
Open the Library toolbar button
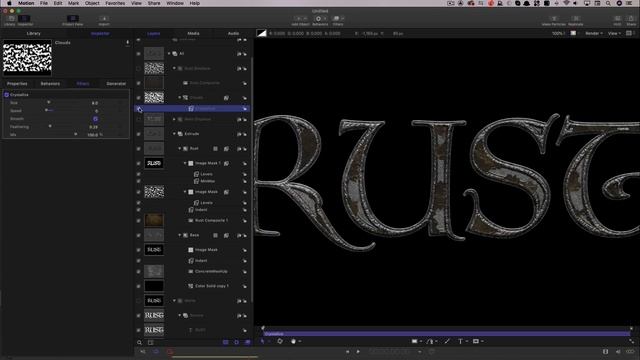point(10,20)
